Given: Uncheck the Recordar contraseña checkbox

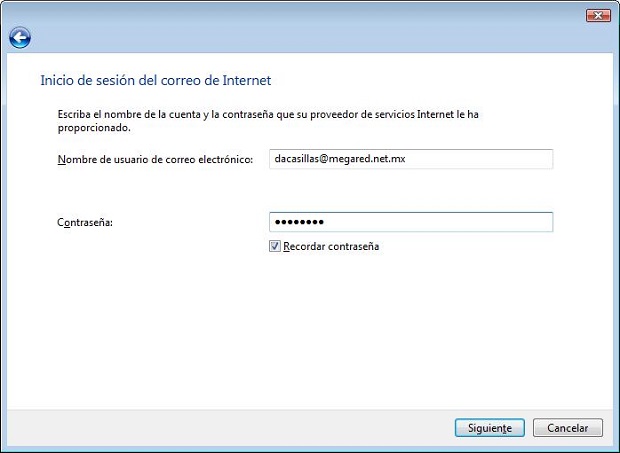Looking at the screenshot, I should tap(275, 246).
